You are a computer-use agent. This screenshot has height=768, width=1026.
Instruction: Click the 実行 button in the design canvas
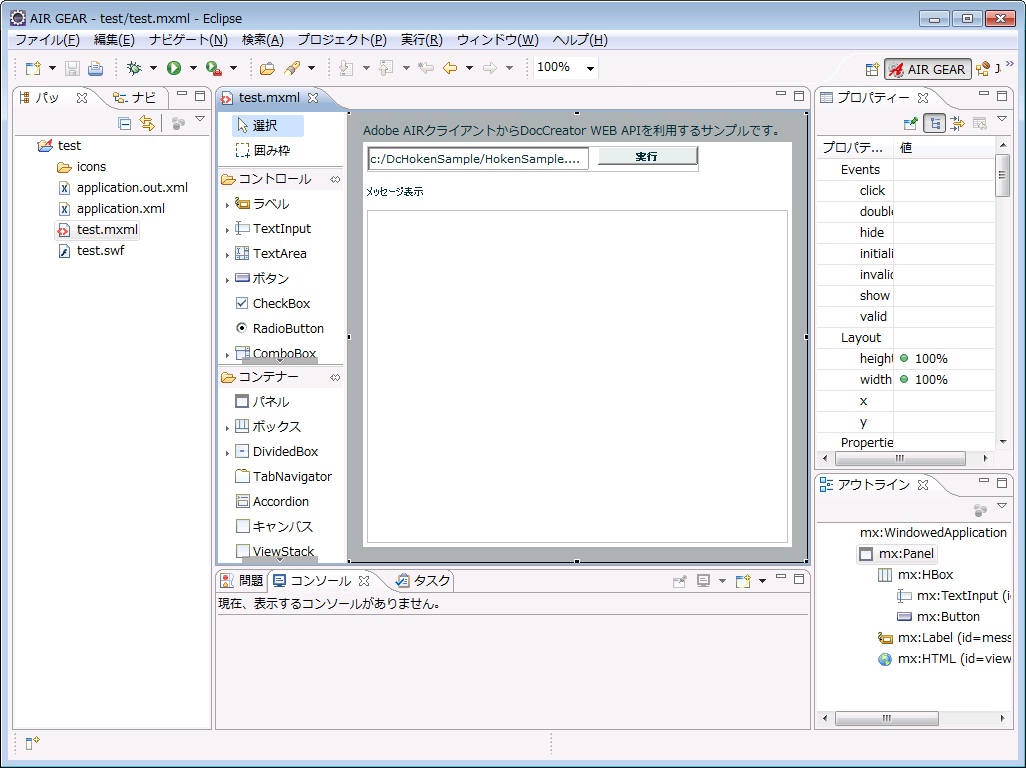pos(647,156)
